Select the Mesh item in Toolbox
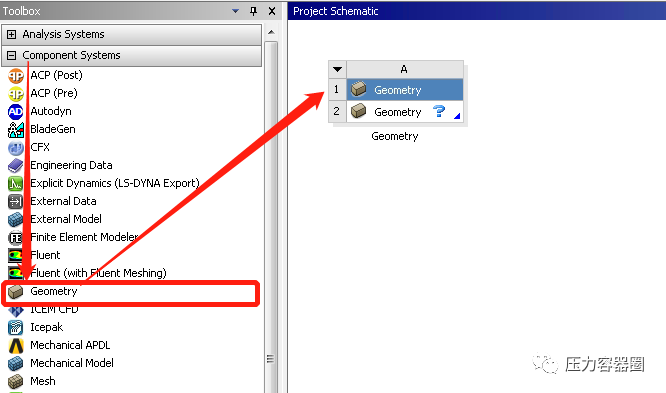The height and width of the screenshot is (393, 666). [43, 381]
